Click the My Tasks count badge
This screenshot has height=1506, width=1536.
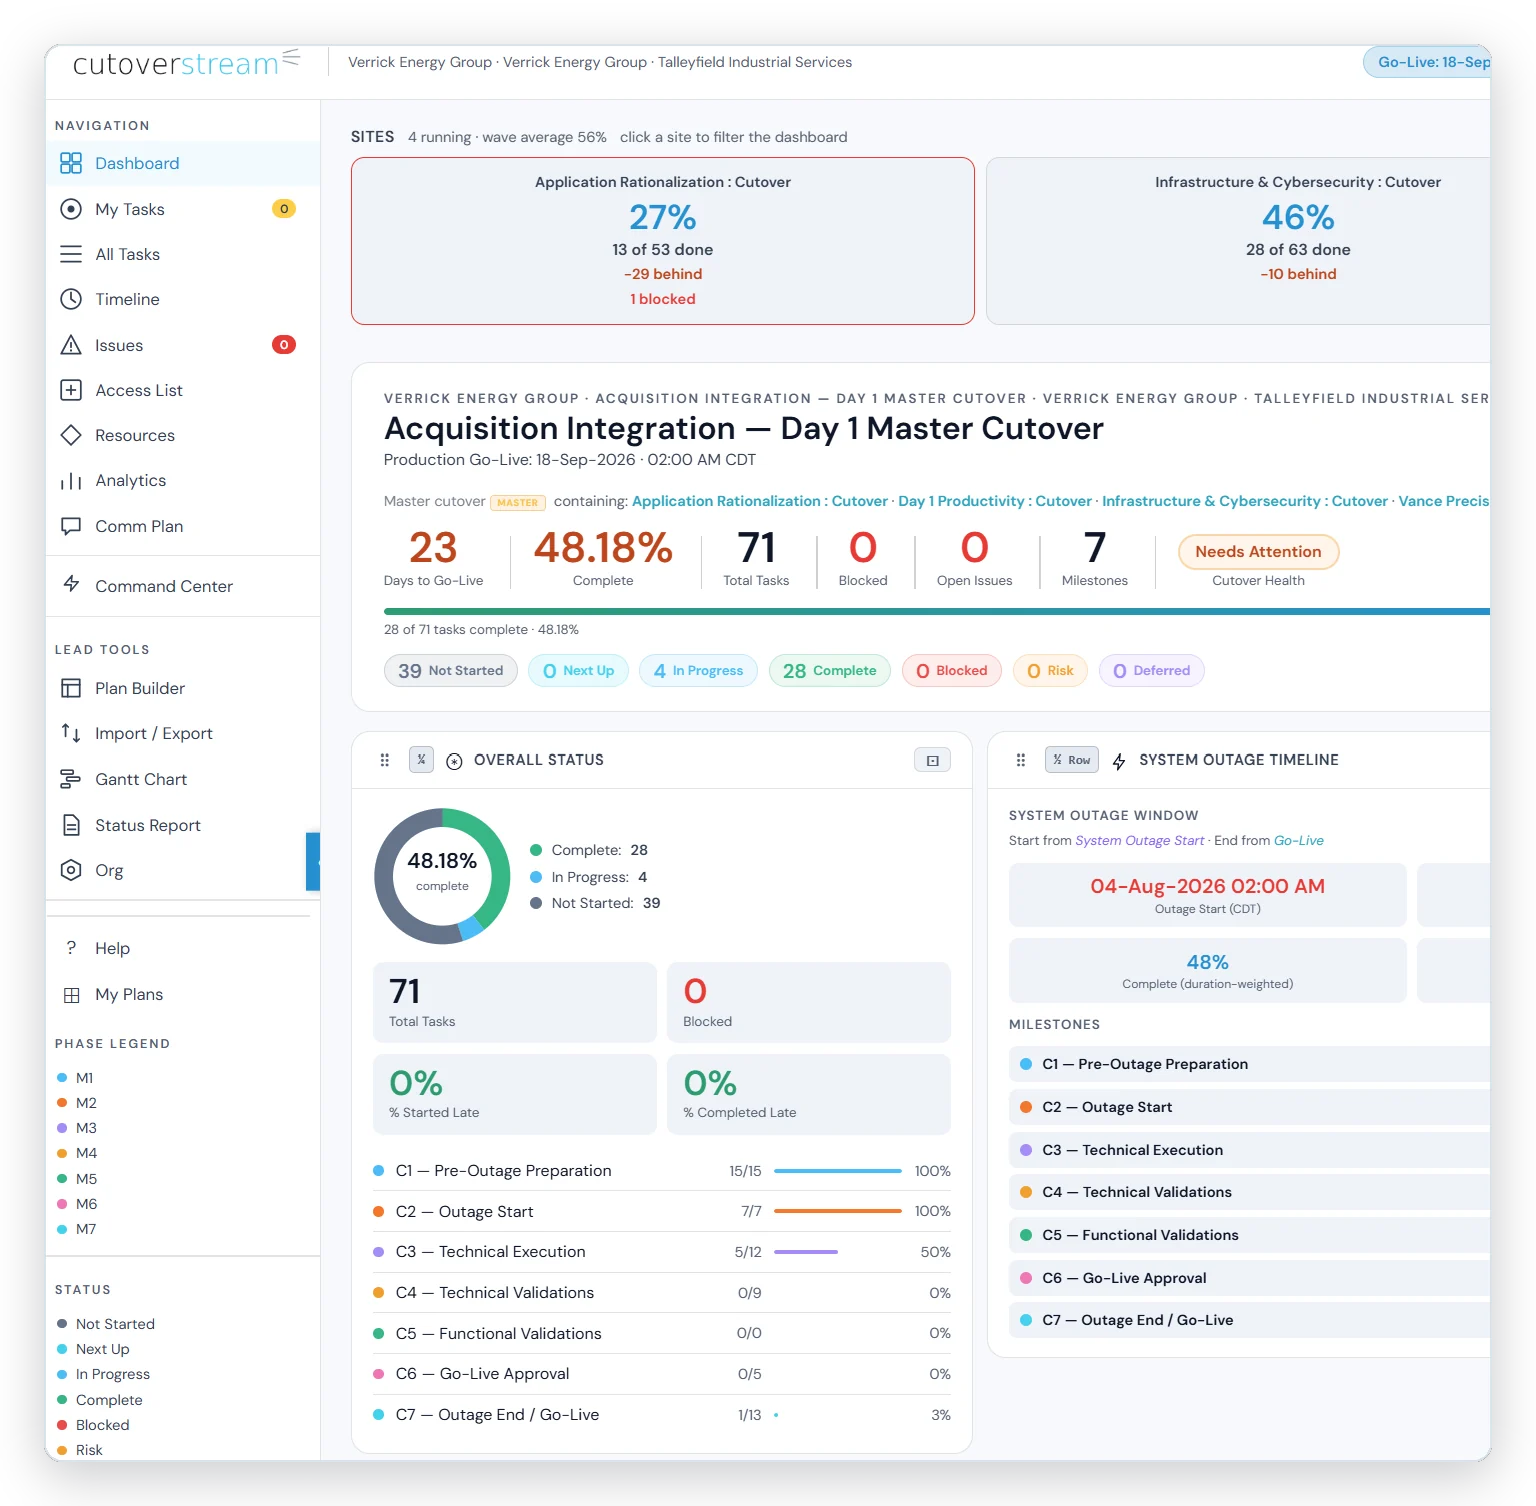(x=284, y=209)
